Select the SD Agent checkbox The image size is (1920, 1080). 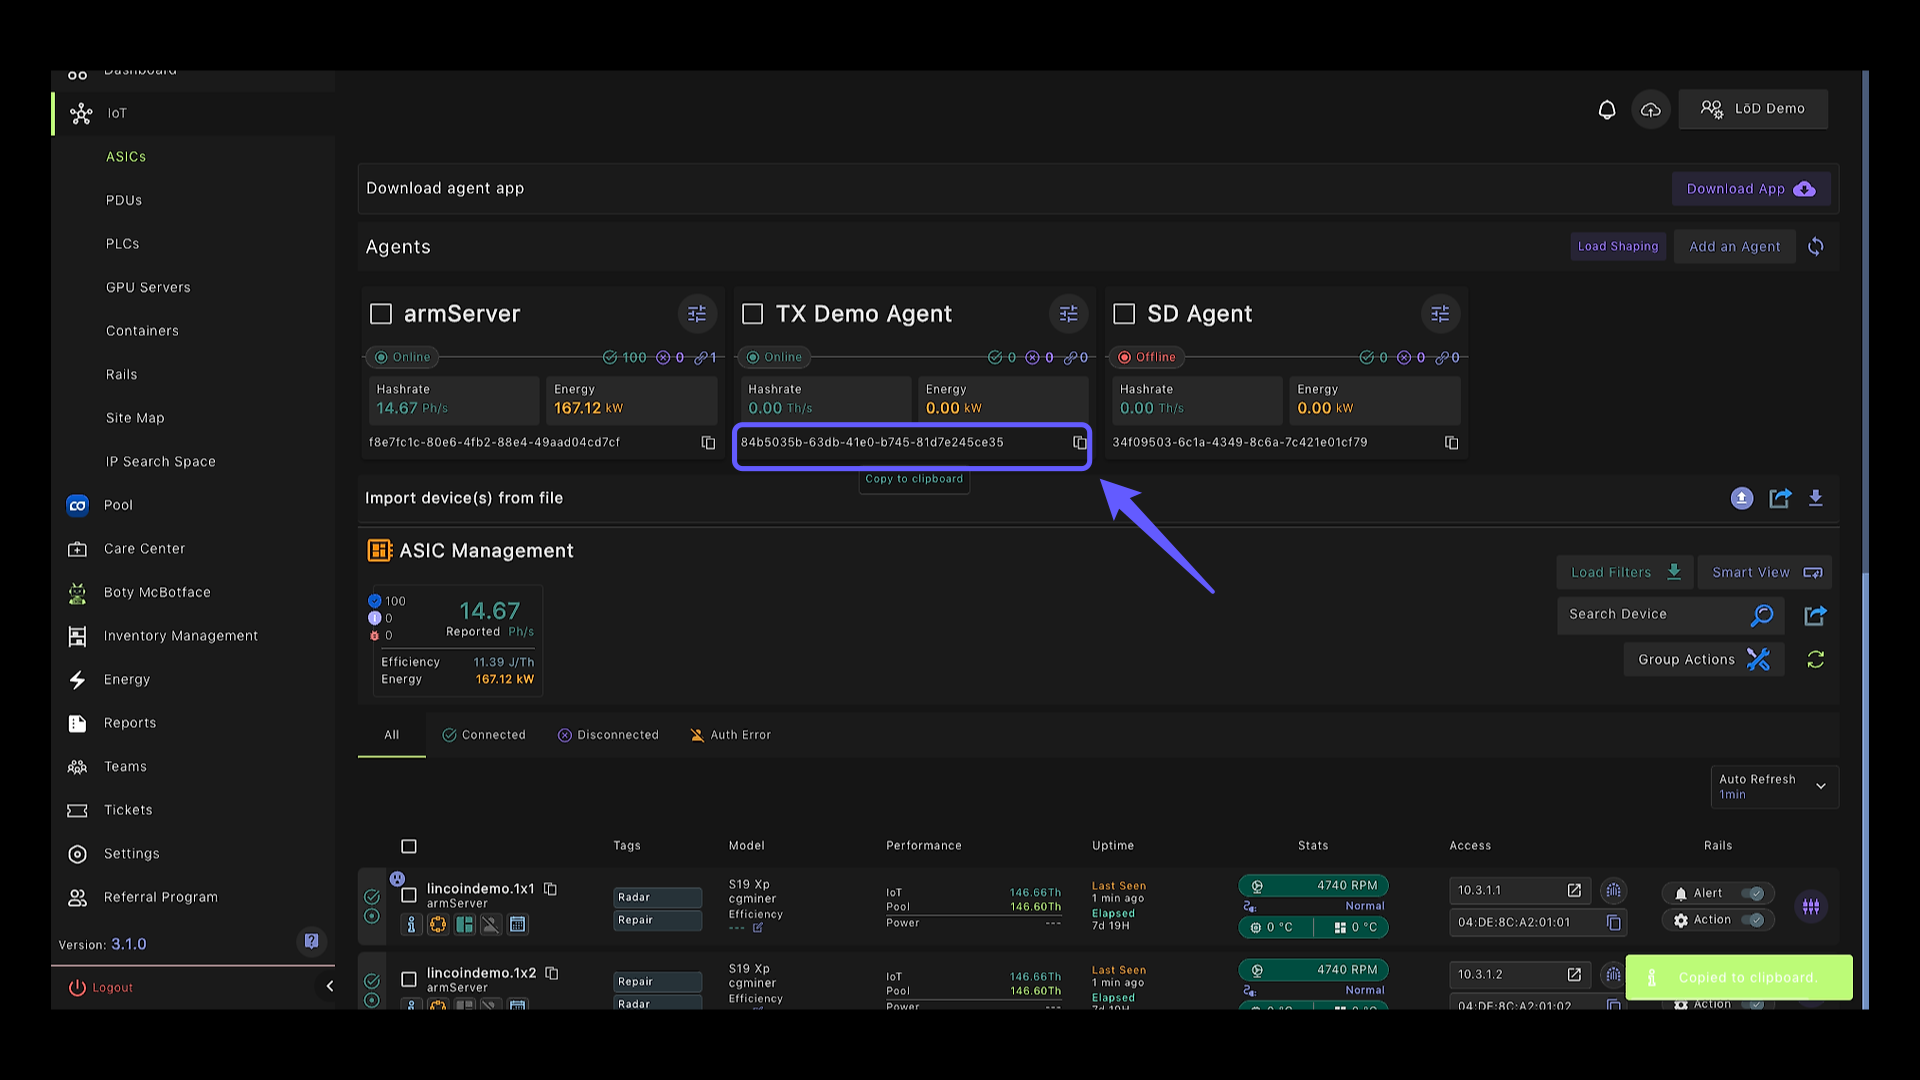(x=1124, y=314)
